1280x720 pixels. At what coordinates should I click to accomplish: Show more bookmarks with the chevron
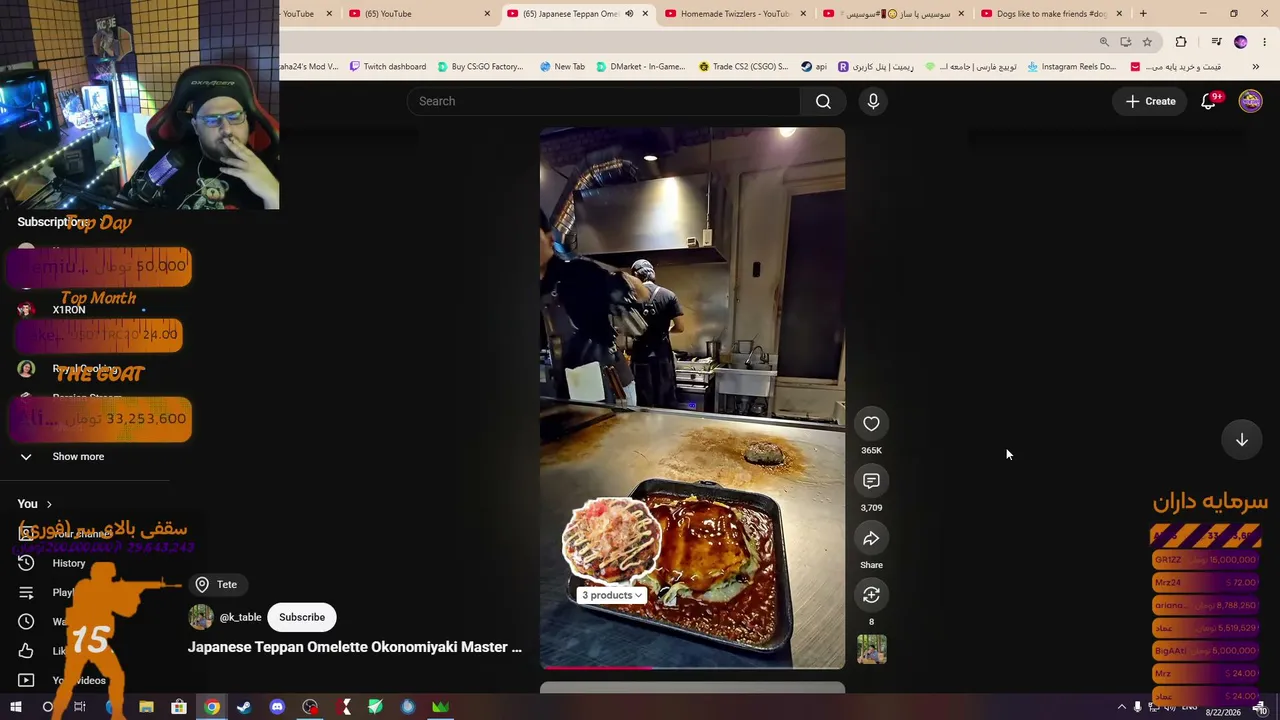click(x=1256, y=67)
